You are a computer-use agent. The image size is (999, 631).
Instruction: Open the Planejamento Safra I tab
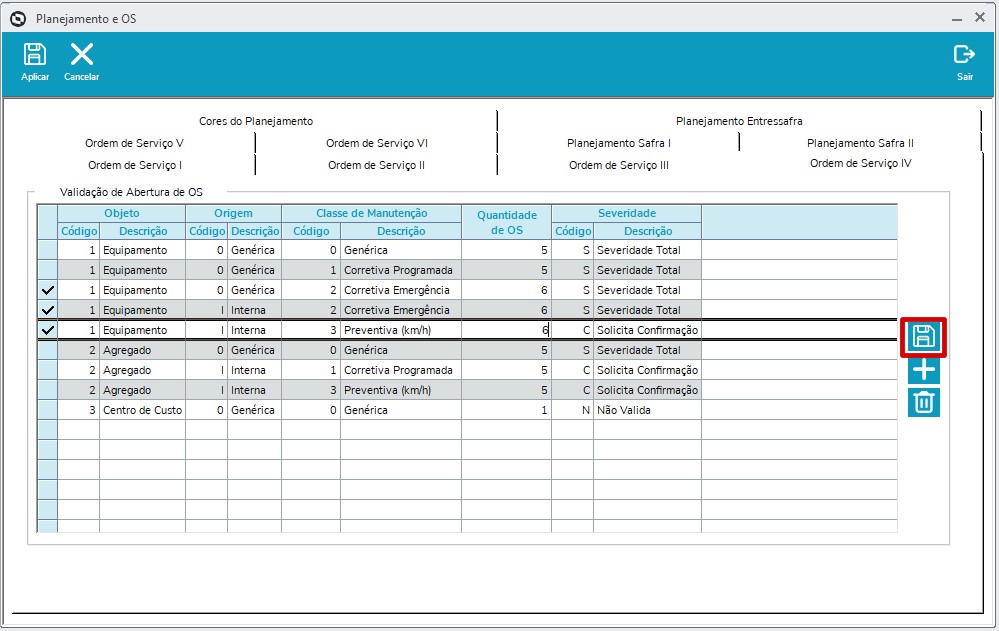point(619,143)
